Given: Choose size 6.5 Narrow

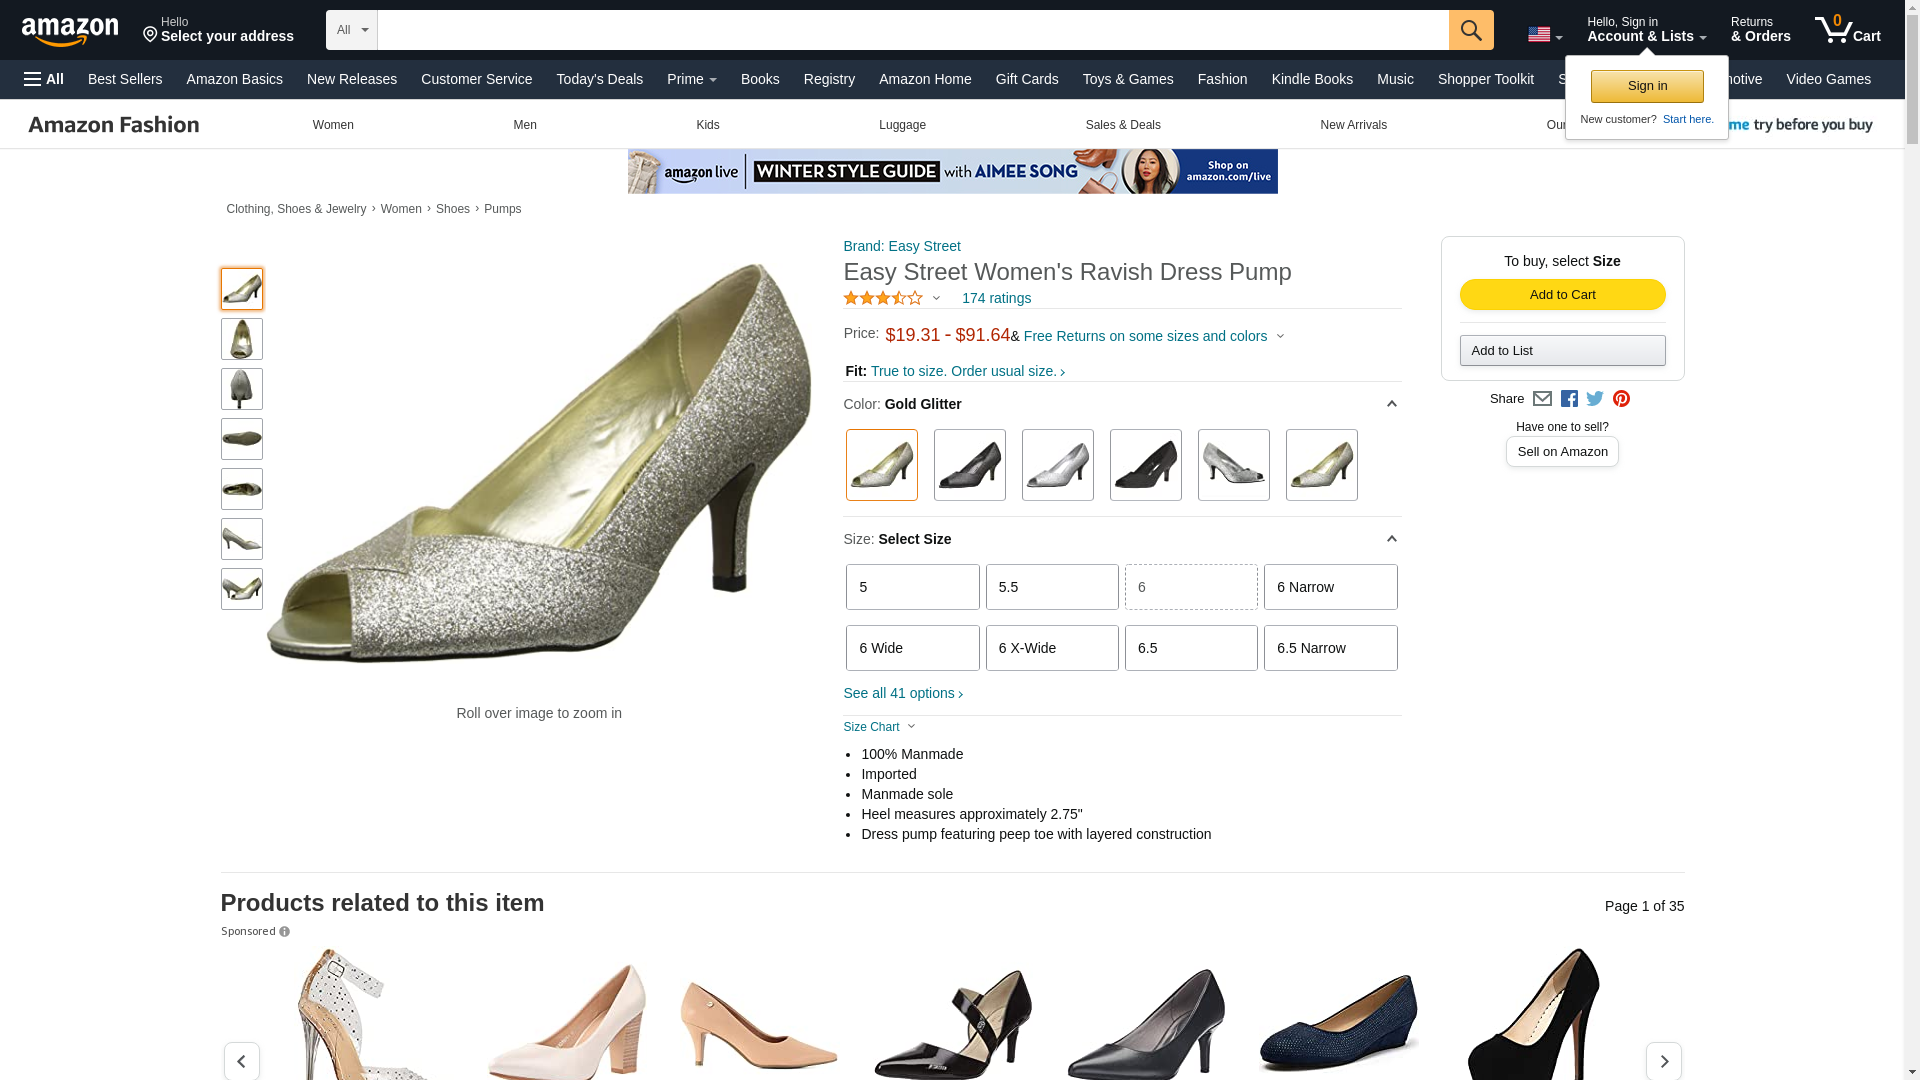Looking at the screenshot, I should click(x=1330, y=648).
